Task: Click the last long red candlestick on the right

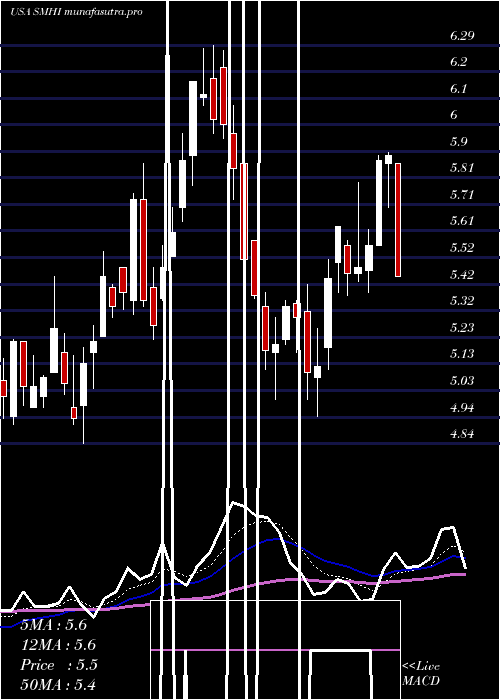Action: pyautogui.click(x=398, y=220)
